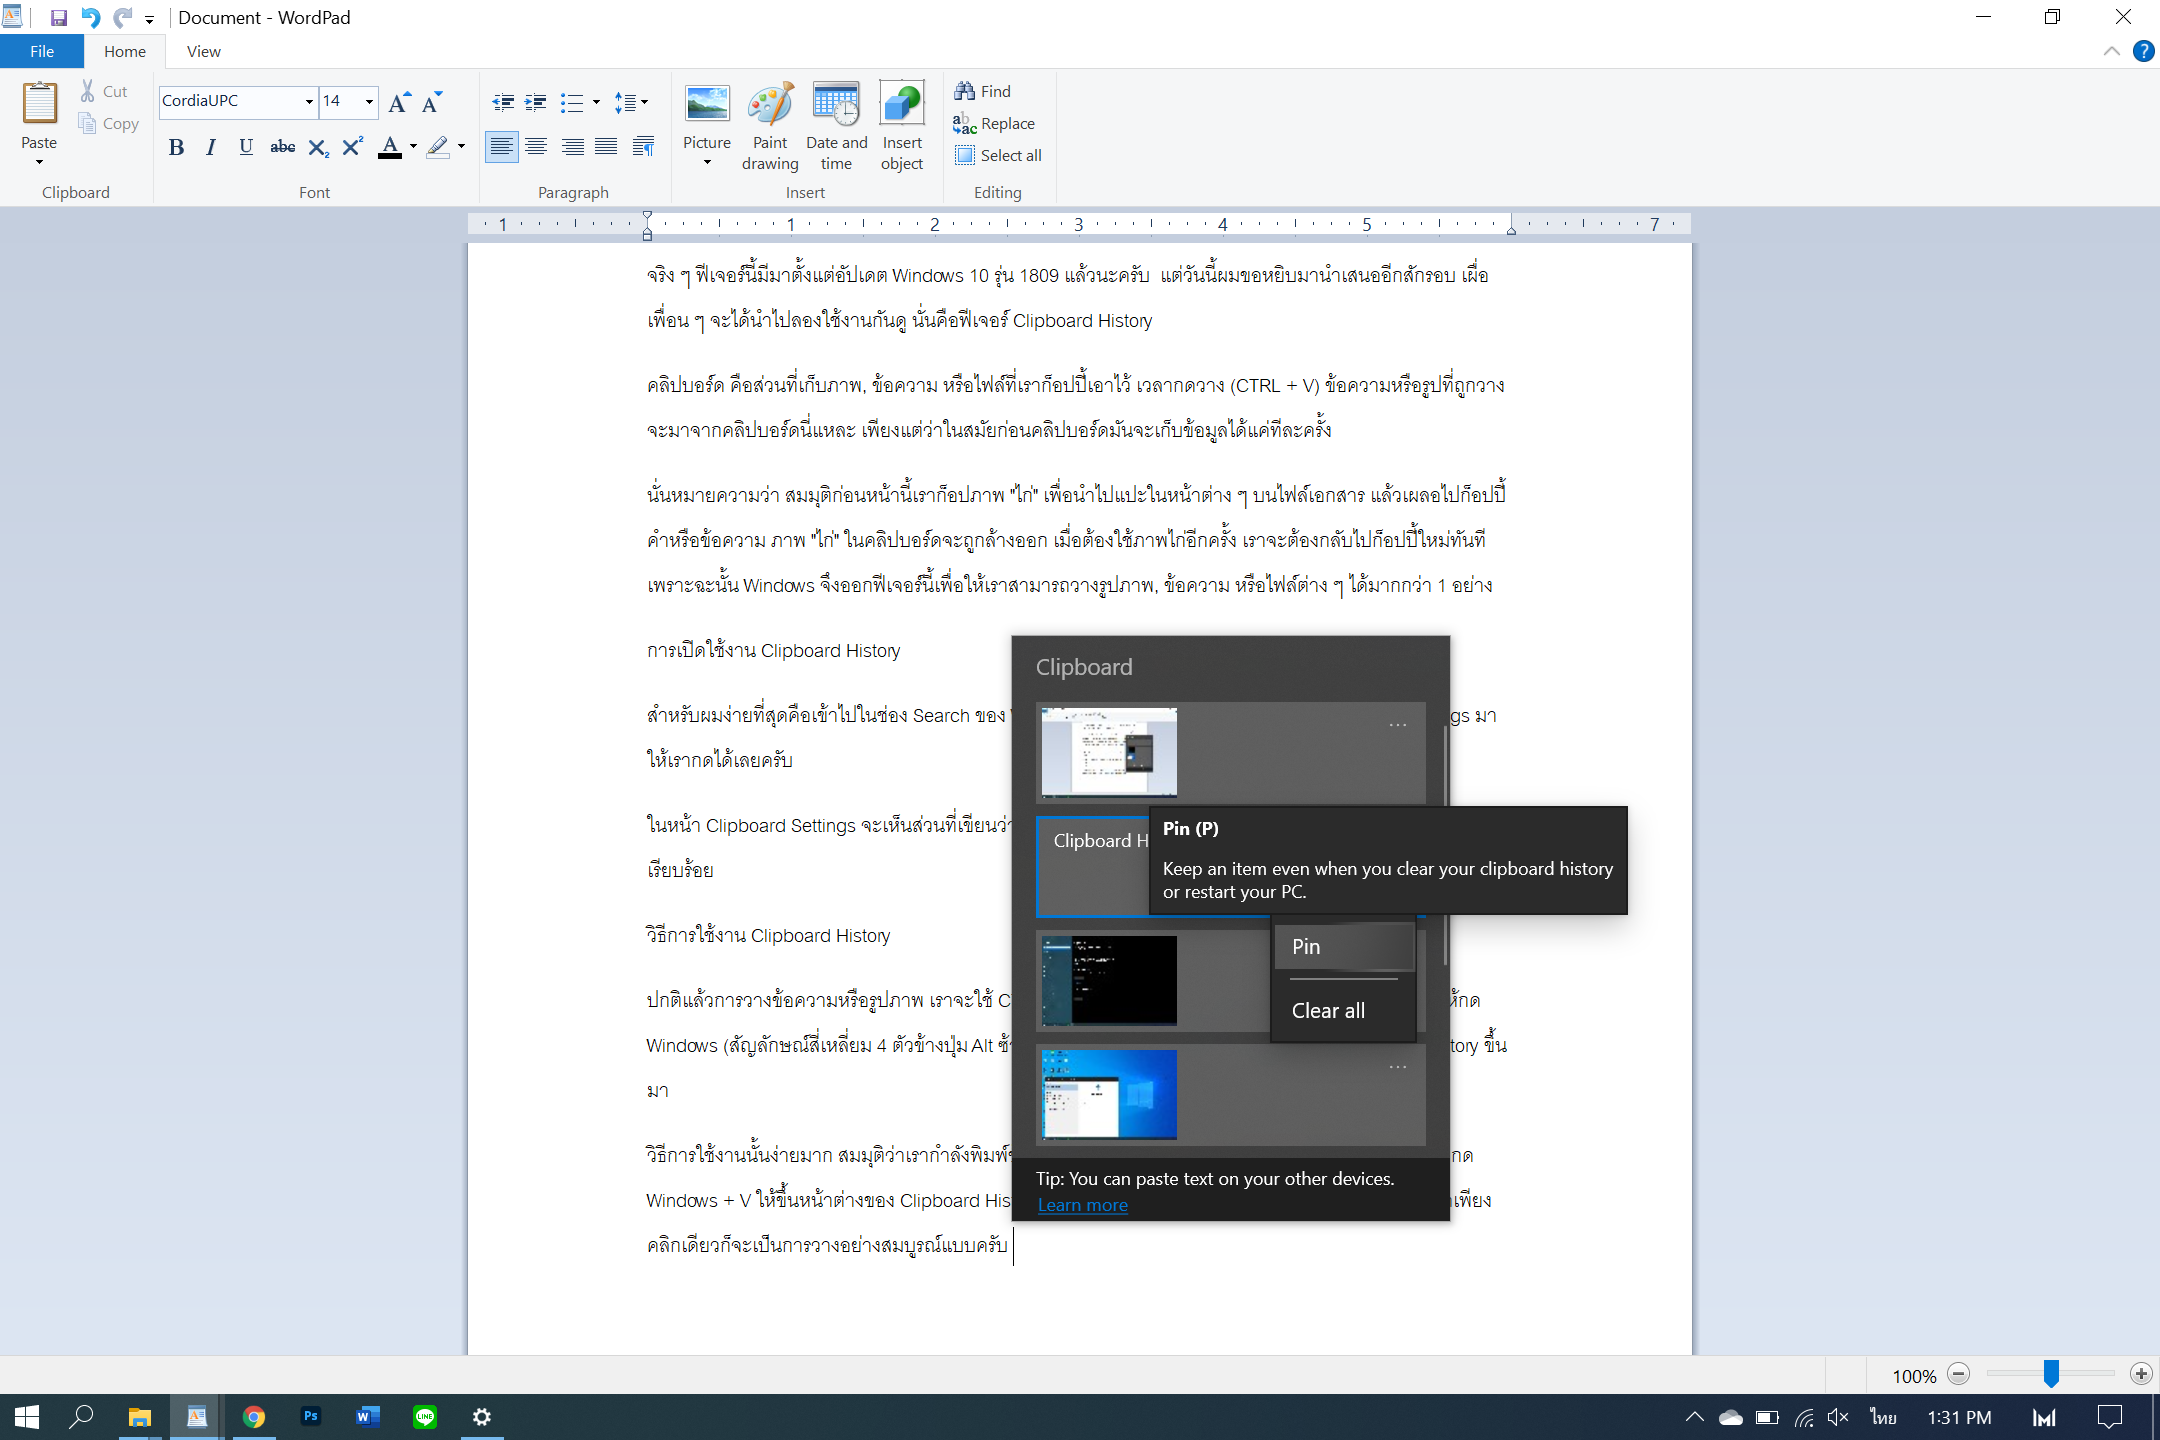
Task: Open the font family combo box
Action: (238, 101)
